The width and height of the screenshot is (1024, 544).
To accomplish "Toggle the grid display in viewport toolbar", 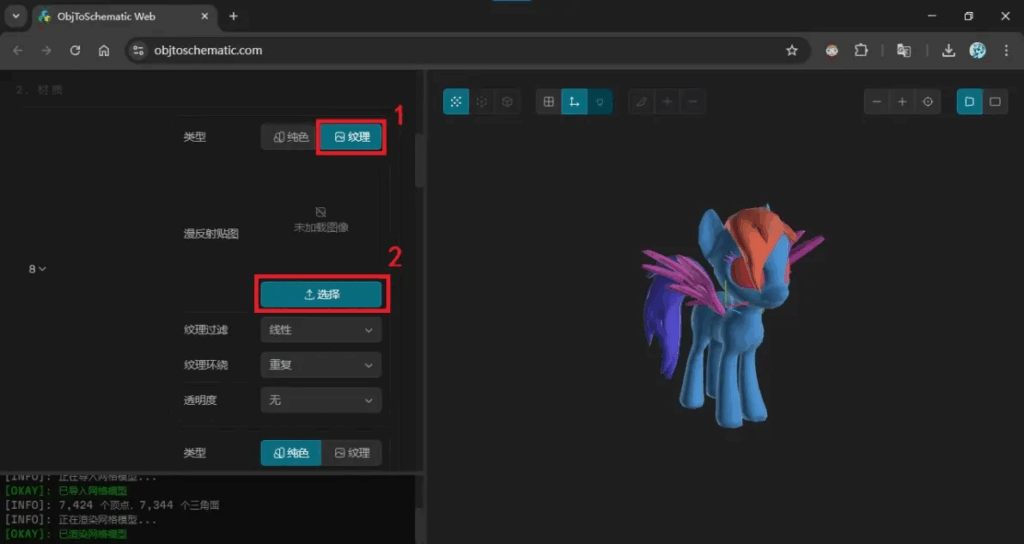I will pos(549,102).
